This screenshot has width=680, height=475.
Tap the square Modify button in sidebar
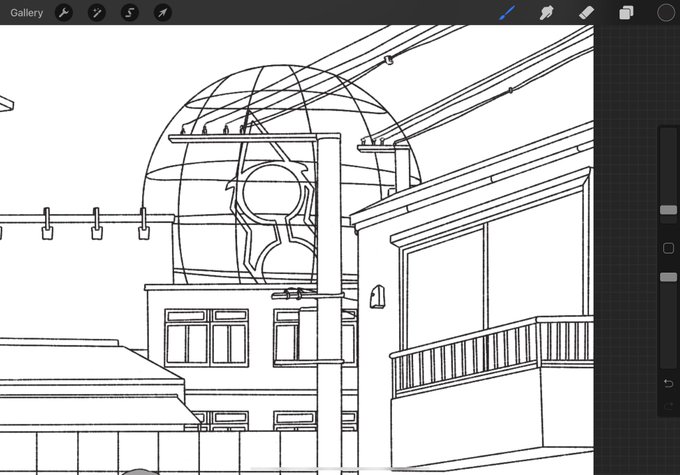click(668, 248)
